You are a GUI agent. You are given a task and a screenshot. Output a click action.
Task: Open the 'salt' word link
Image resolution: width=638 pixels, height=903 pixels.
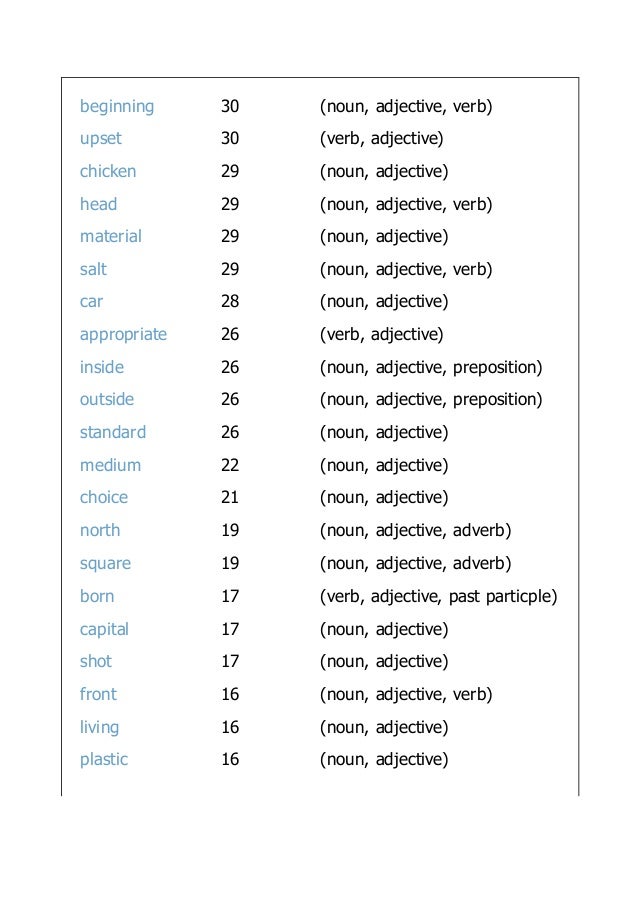[x=93, y=269]
